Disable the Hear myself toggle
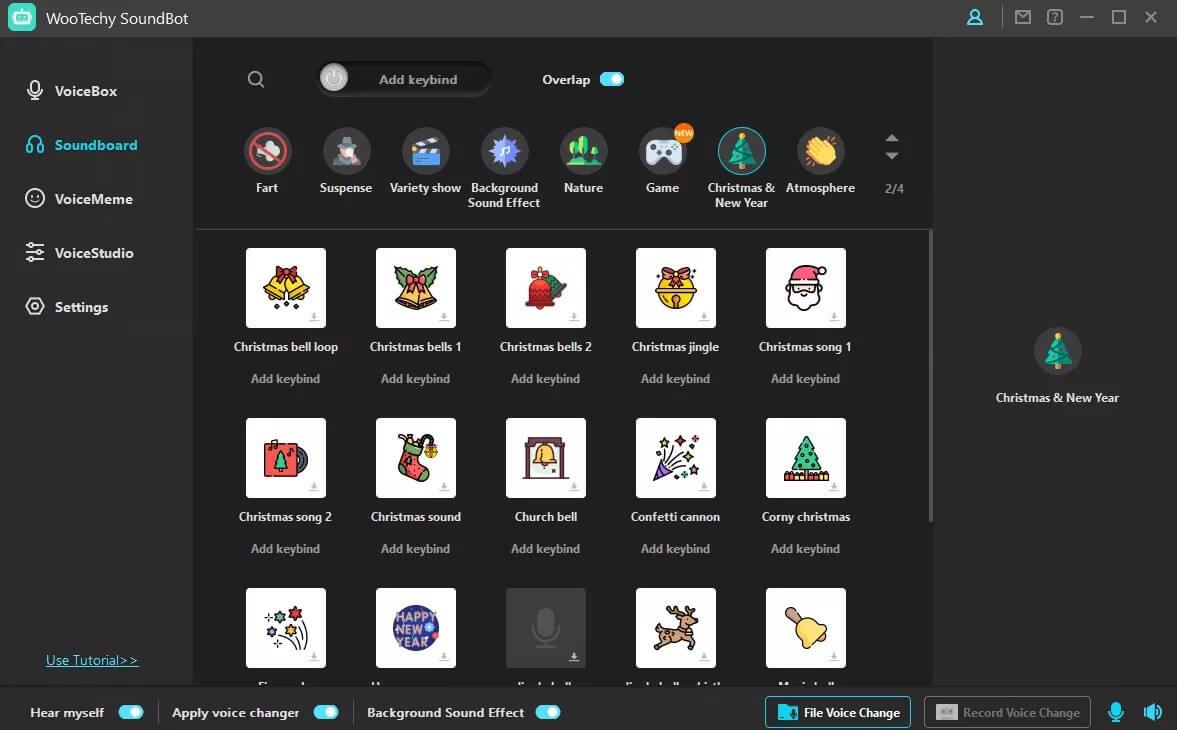This screenshot has height=730, width=1177. 131,712
